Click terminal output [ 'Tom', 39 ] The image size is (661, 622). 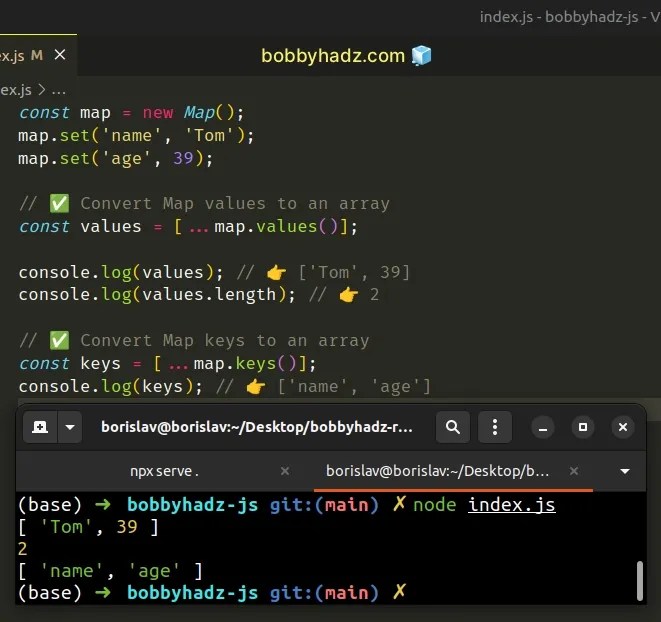(x=89, y=527)
